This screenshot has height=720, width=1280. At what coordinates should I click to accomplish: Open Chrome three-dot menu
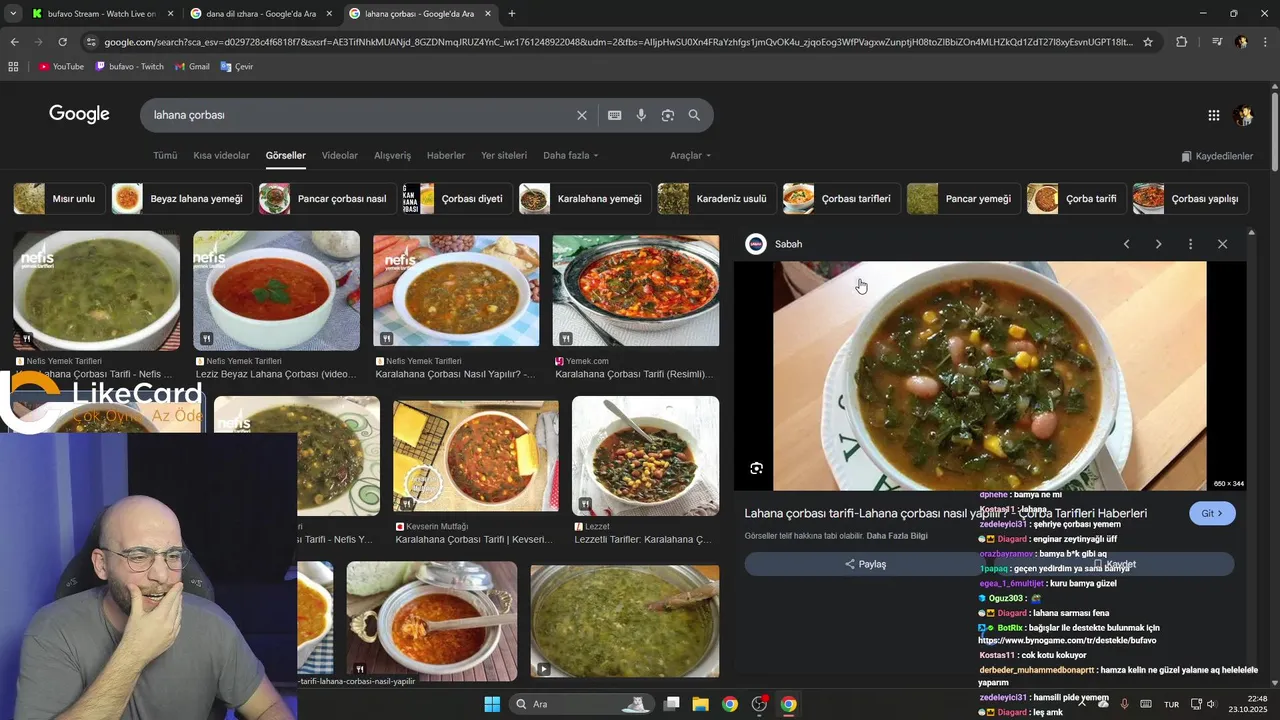coord(1266,42)
